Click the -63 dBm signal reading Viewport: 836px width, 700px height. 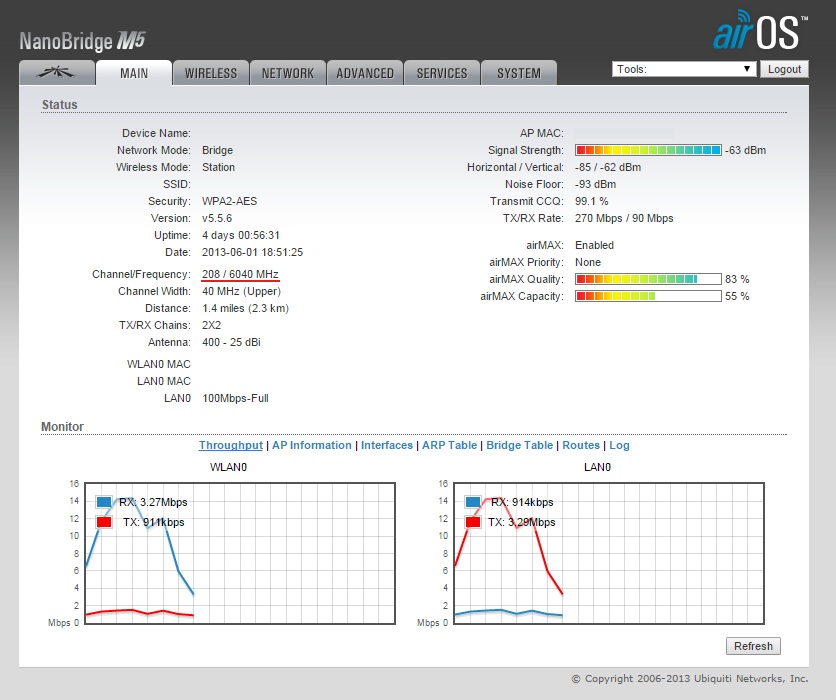(x=745, y=150)
